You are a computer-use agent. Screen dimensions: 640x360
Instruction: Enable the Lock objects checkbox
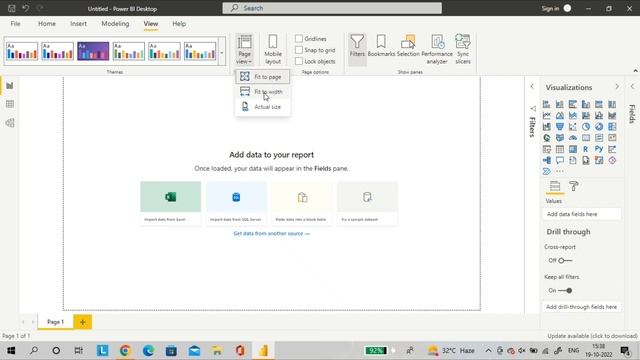point(299,61)
